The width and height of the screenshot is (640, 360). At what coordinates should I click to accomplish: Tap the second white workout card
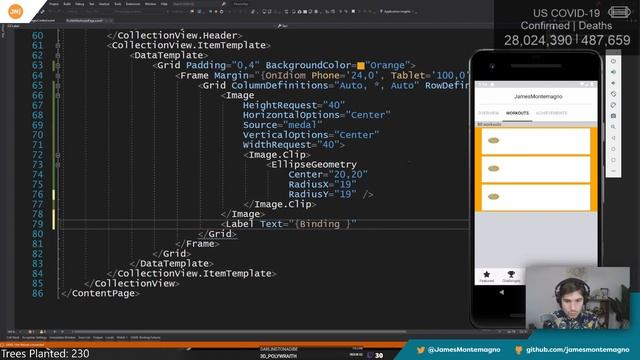[x=536, y=169]
